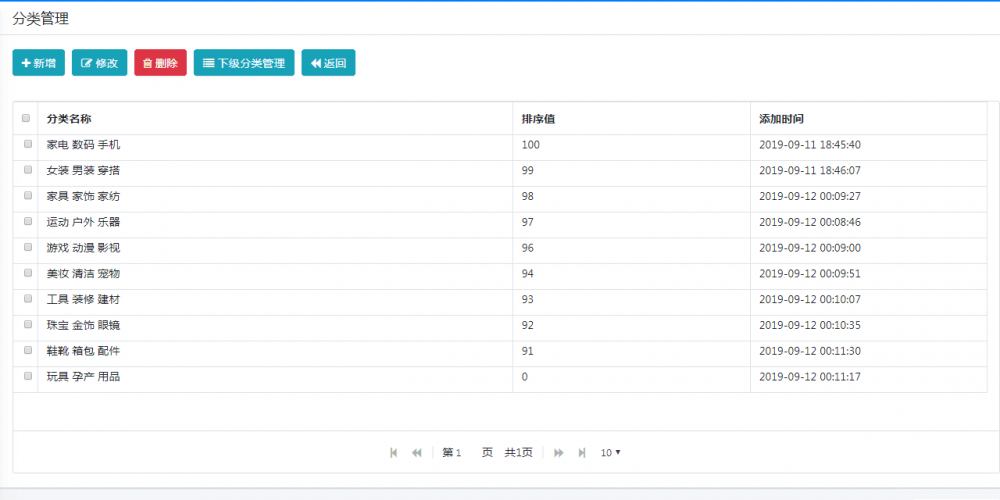Select the 珠宝 金饰 眼镜 category name

coord(84,325)
